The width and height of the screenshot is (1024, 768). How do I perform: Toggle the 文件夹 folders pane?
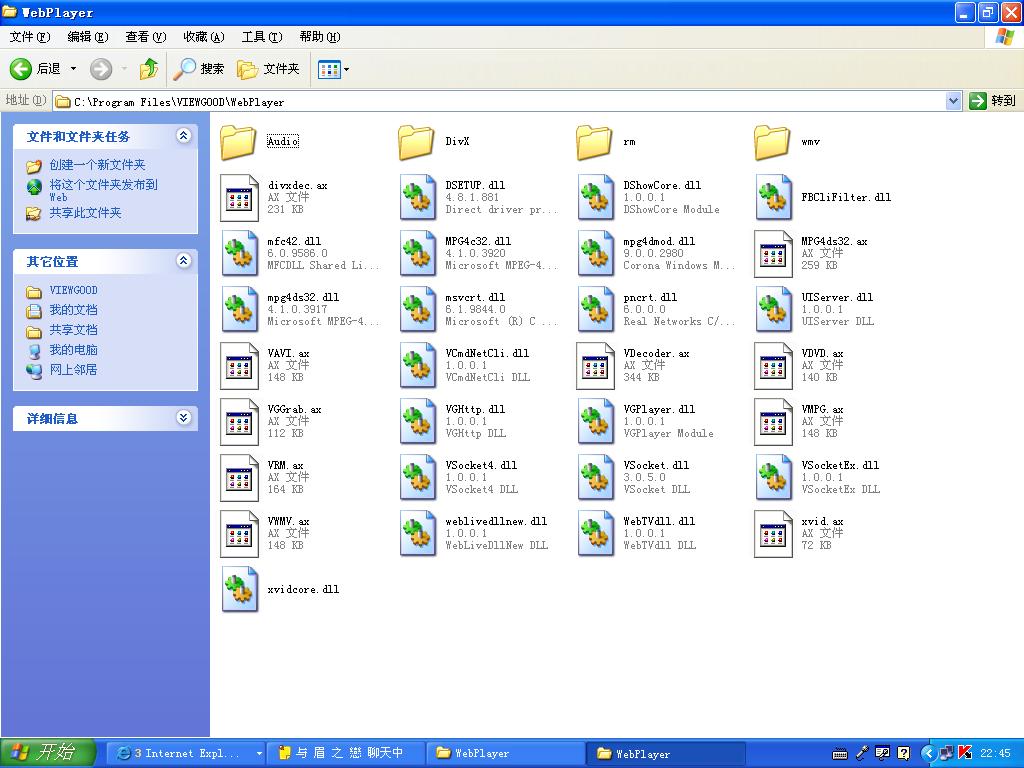[x=268, y=69]
